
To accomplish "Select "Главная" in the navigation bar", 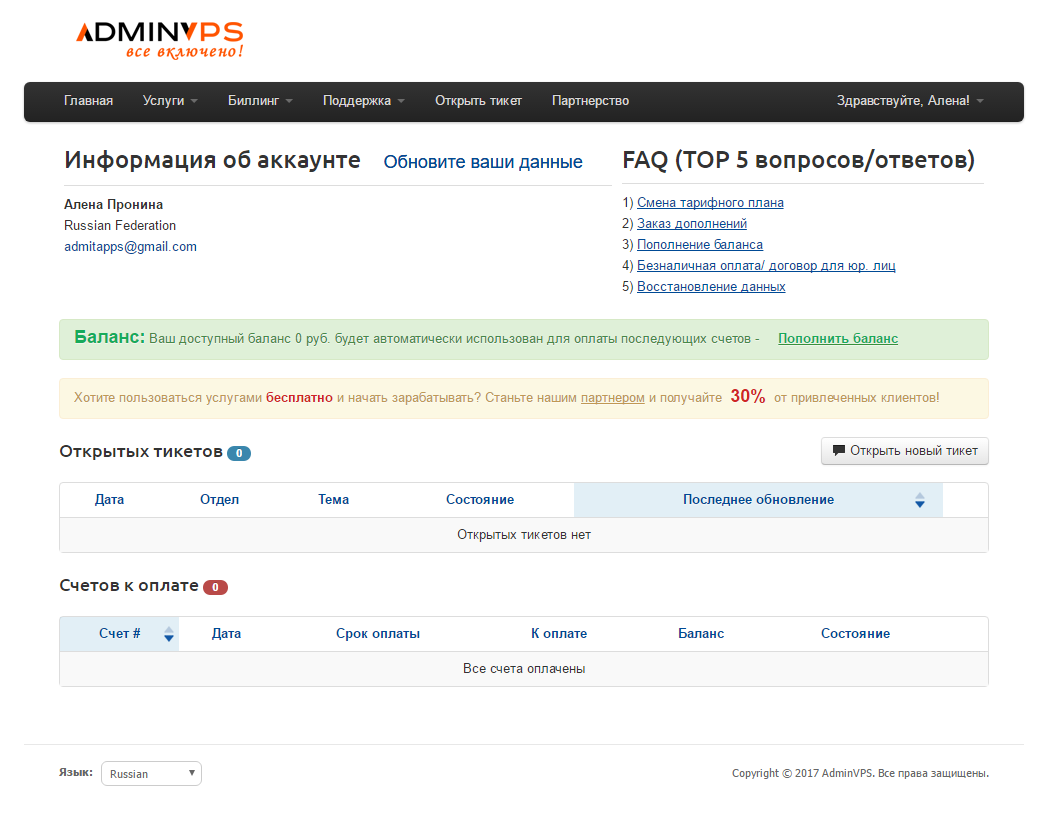I will pyautogui.click(x=89, y=101).
